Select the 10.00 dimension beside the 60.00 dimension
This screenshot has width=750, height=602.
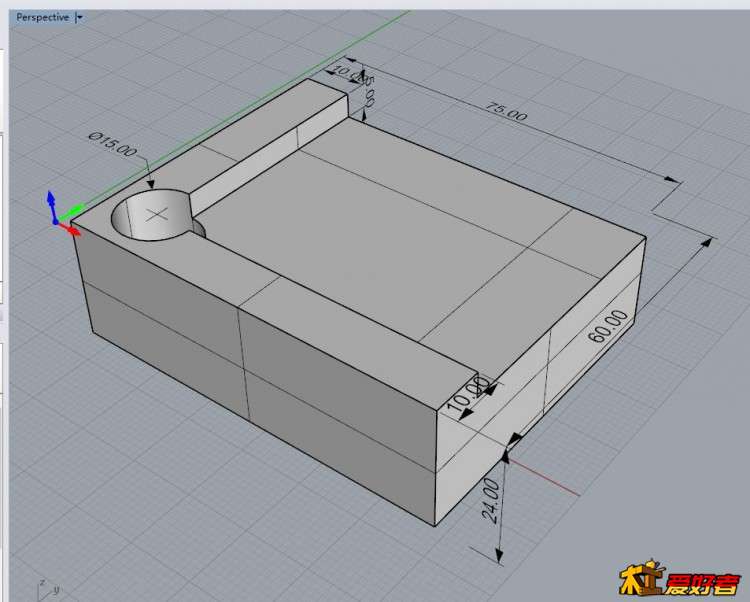(467, 394)
